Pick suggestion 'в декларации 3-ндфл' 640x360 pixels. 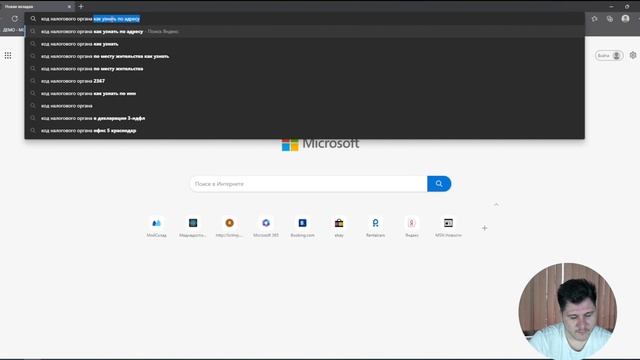(x=304, y=118)
